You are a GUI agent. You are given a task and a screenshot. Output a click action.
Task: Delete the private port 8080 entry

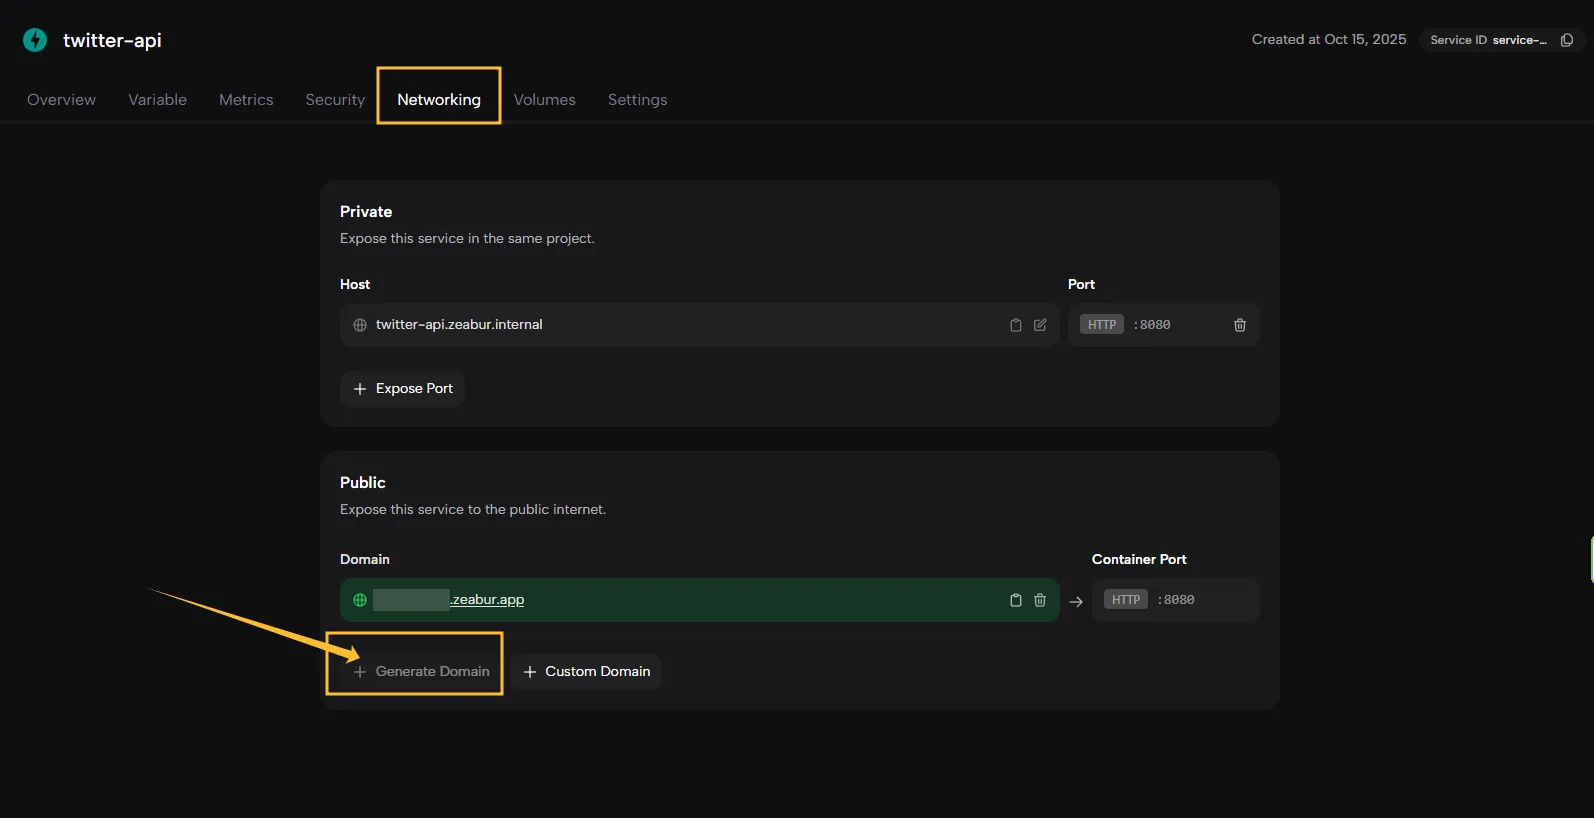click(x=1240, y=325)
